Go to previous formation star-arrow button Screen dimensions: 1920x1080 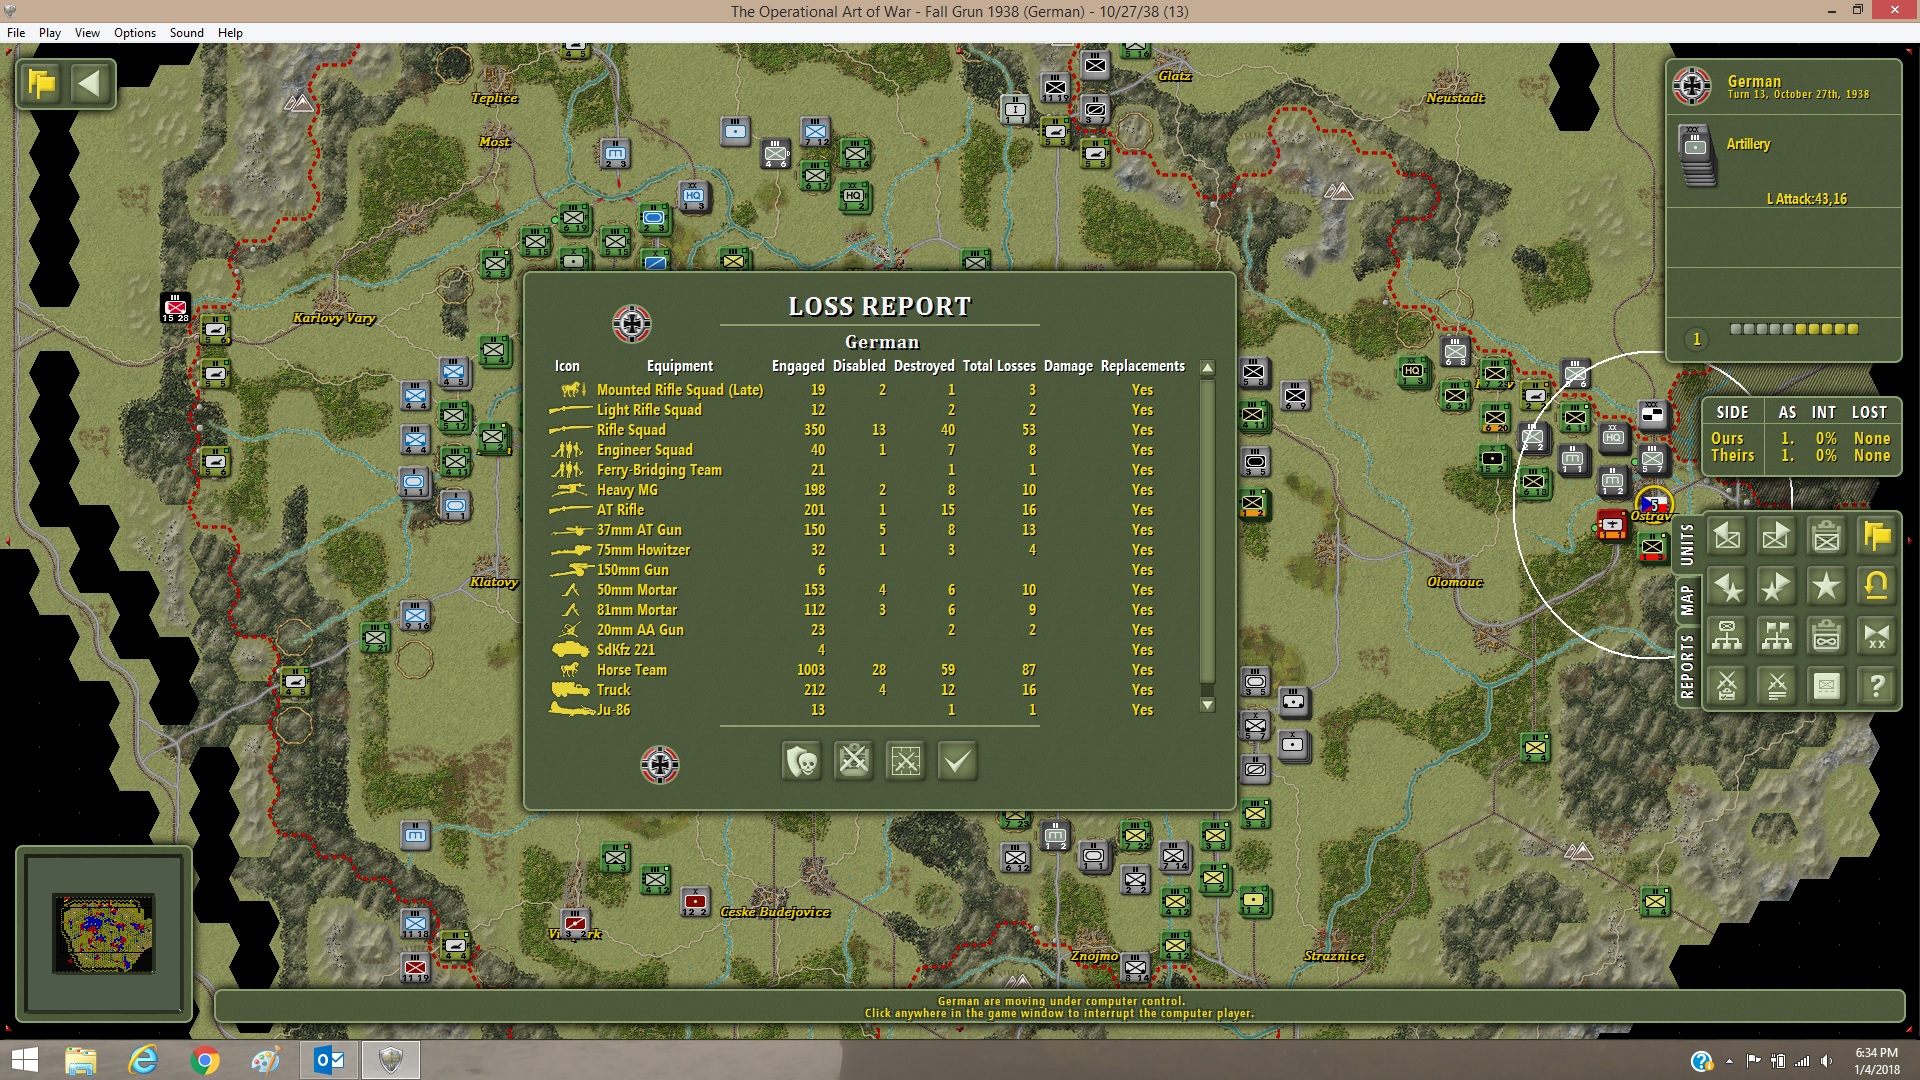[x=1727, y=587]
